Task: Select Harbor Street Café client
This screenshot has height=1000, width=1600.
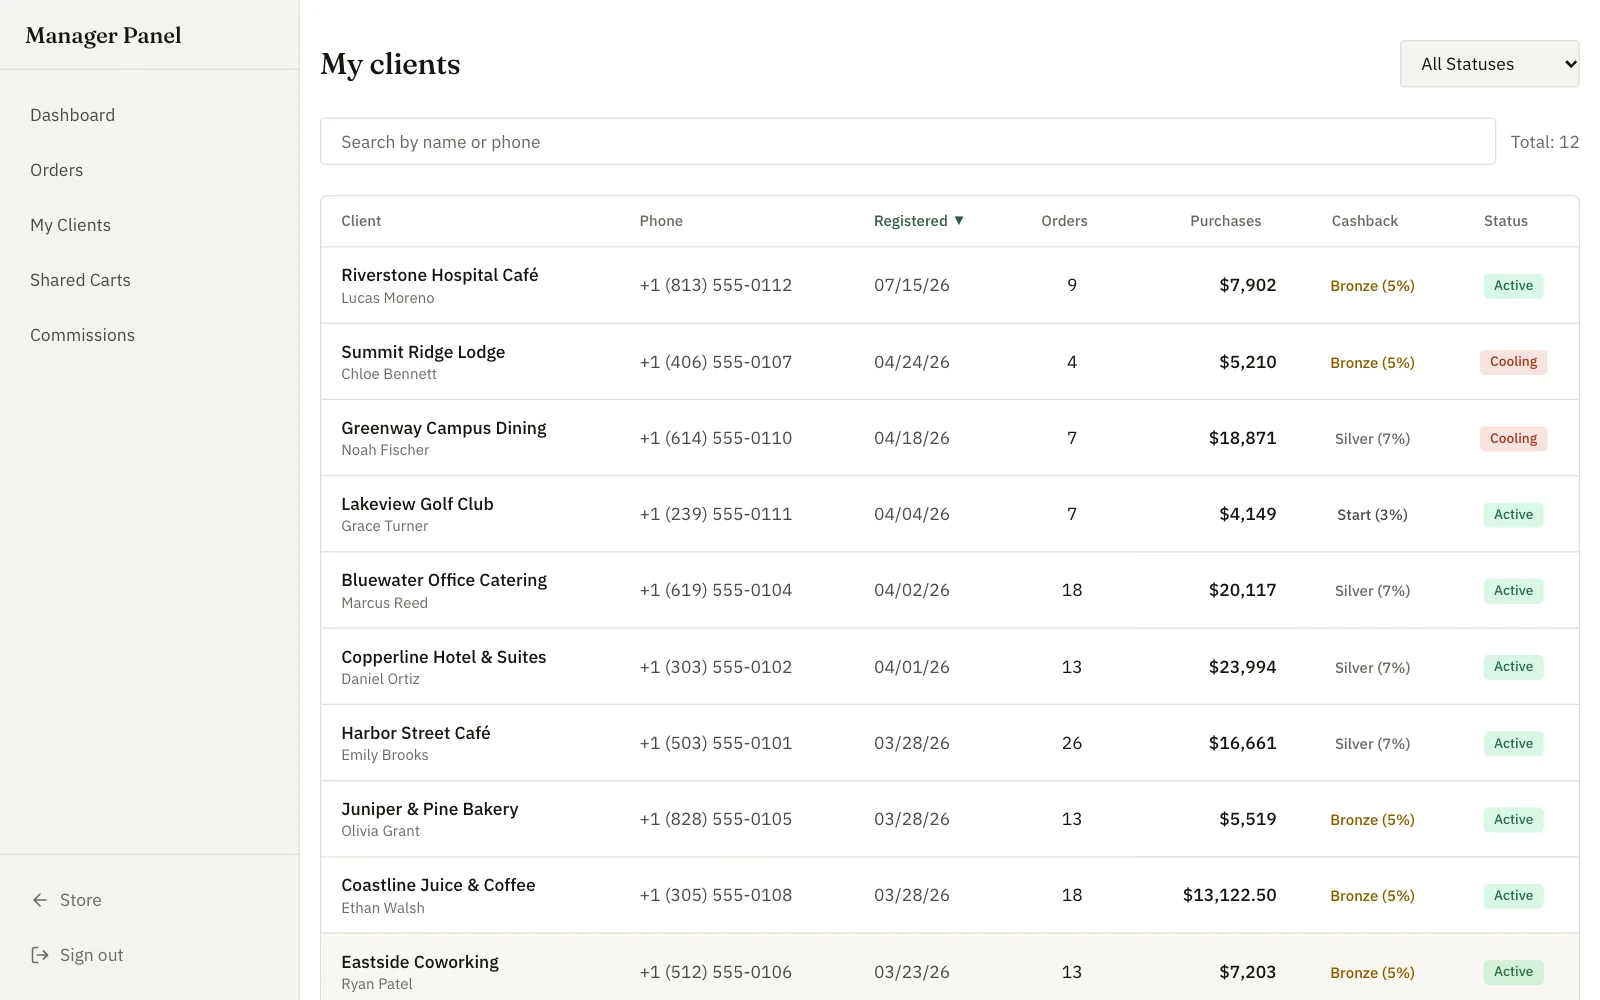Action: coord(949,743)
